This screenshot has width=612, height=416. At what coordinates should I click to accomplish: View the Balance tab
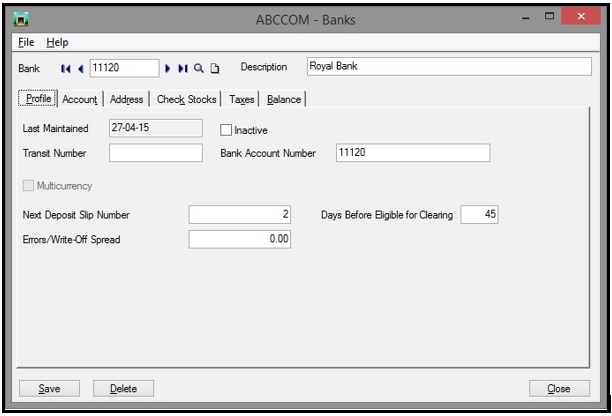[x=284, y=99]
